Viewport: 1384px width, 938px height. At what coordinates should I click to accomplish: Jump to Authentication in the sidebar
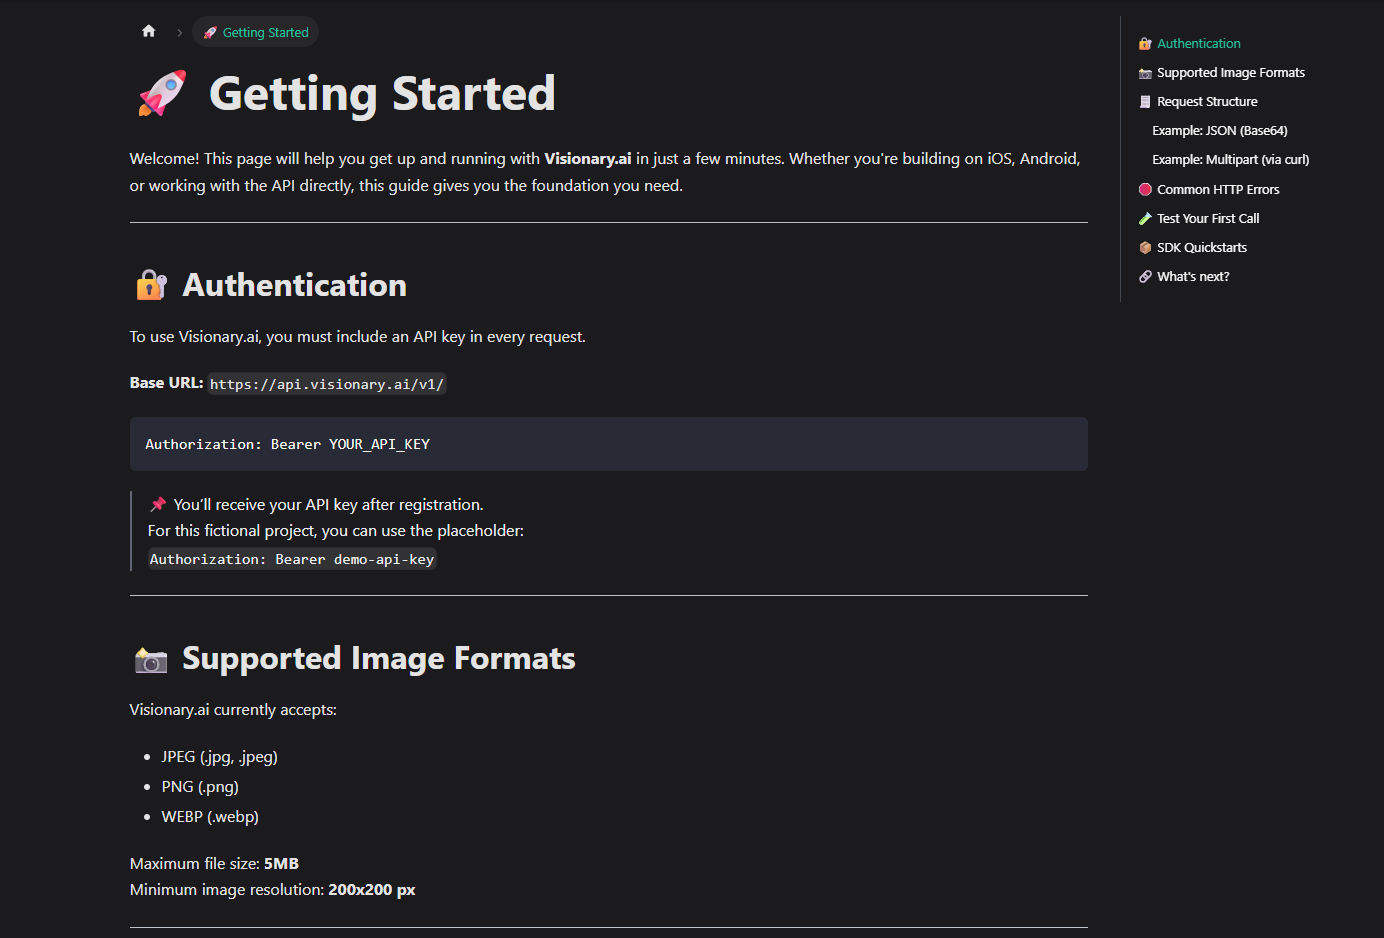(x=1198, y=44)
